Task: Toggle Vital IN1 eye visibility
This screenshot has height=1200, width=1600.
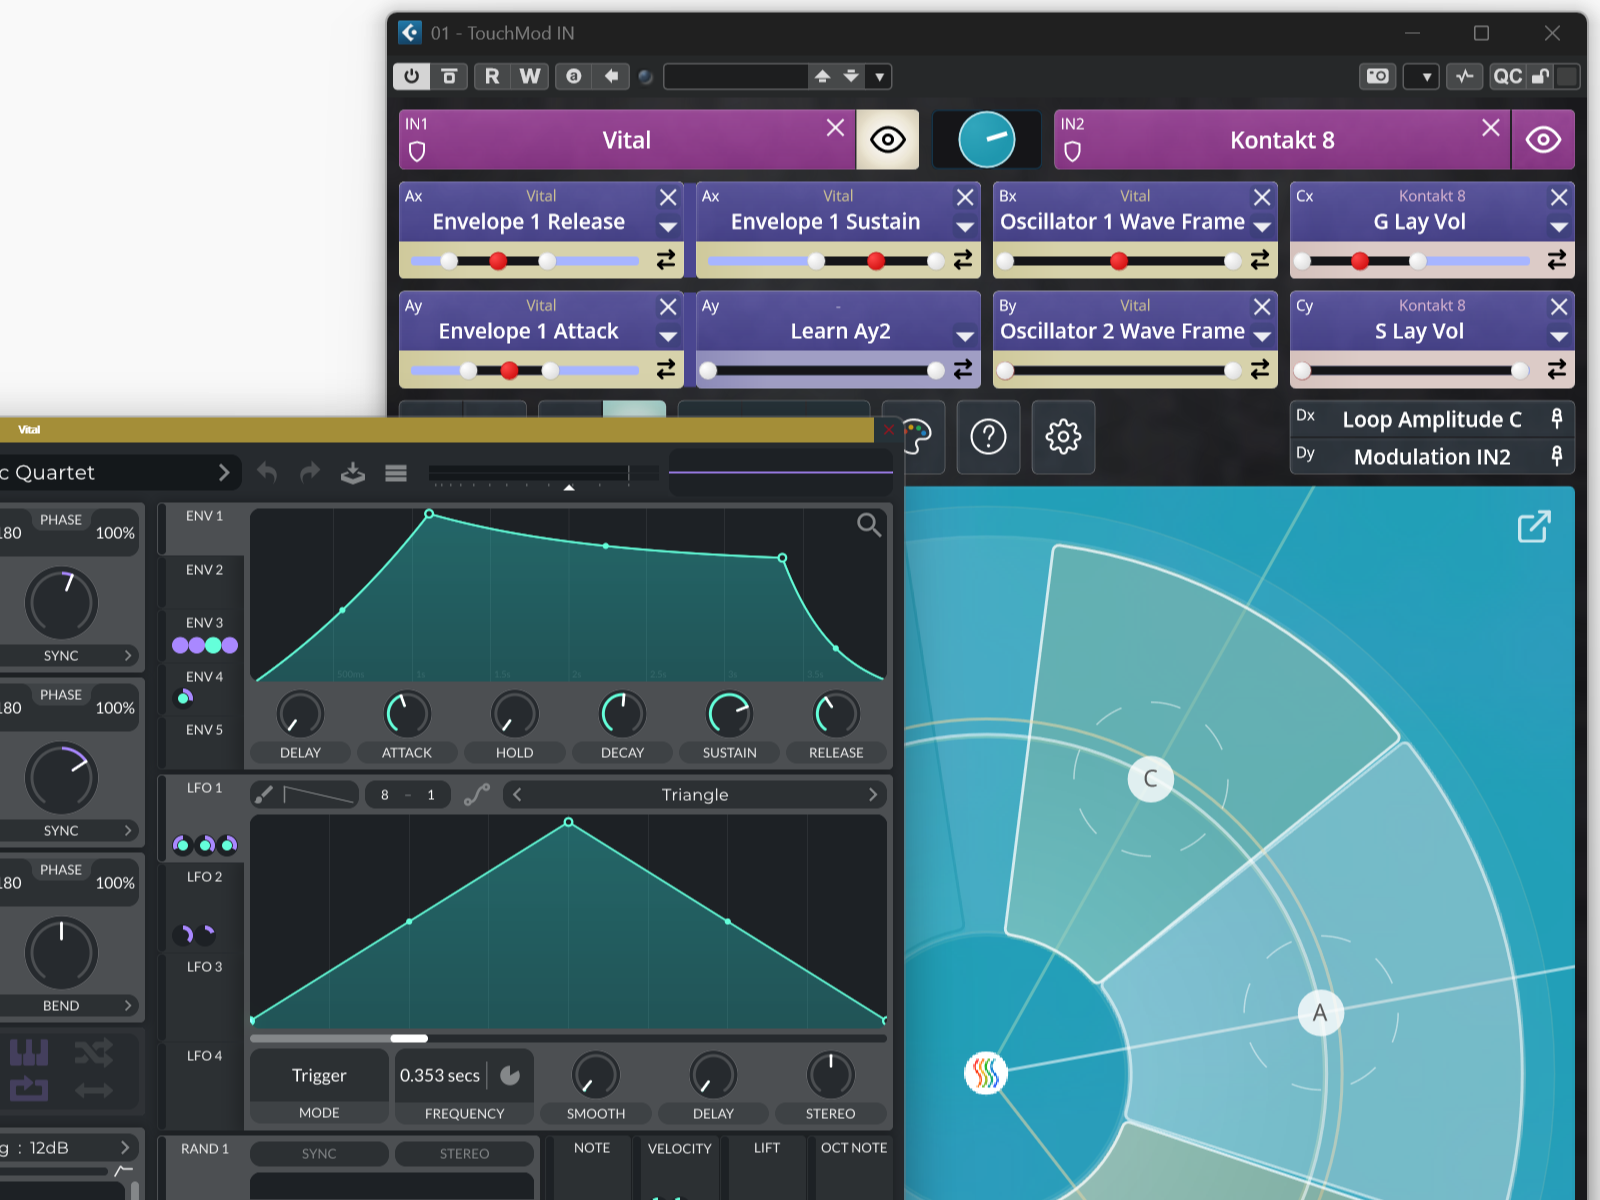Action: 888,140
